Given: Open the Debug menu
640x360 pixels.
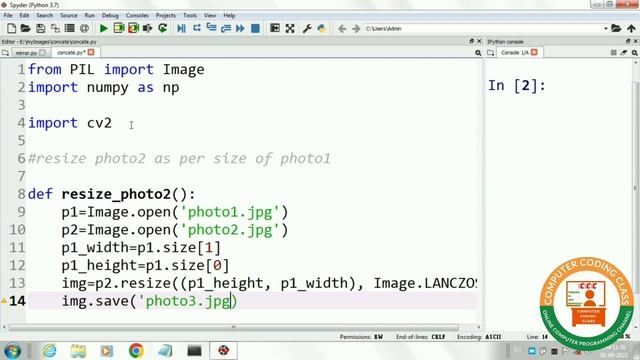Looking at the screenshot, I should coord(110,16).
